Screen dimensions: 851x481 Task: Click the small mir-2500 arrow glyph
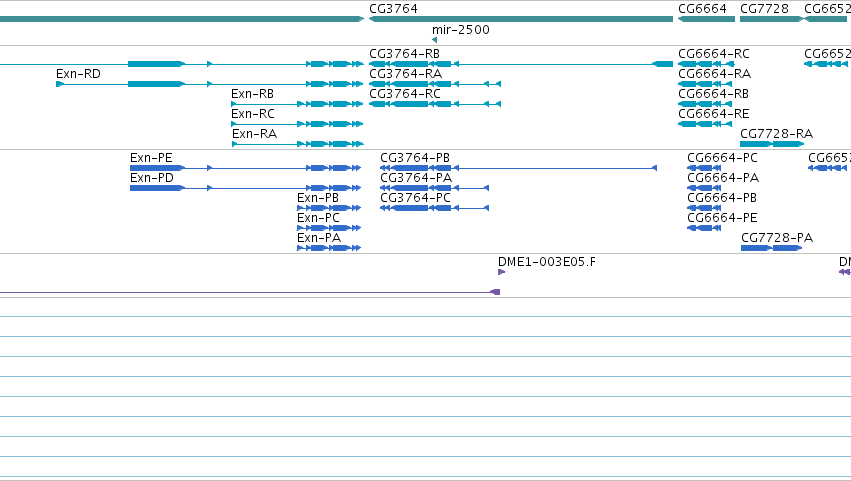click(434, 40)
